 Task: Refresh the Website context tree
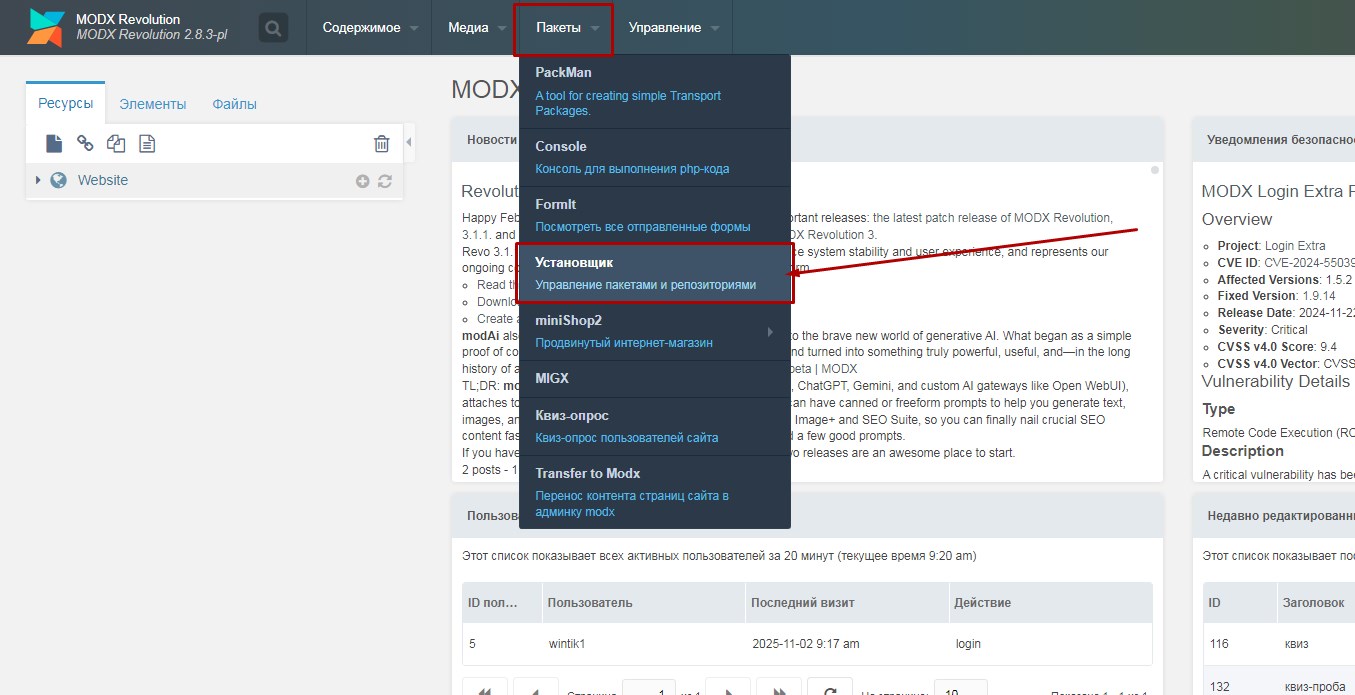tap(385, 181)
